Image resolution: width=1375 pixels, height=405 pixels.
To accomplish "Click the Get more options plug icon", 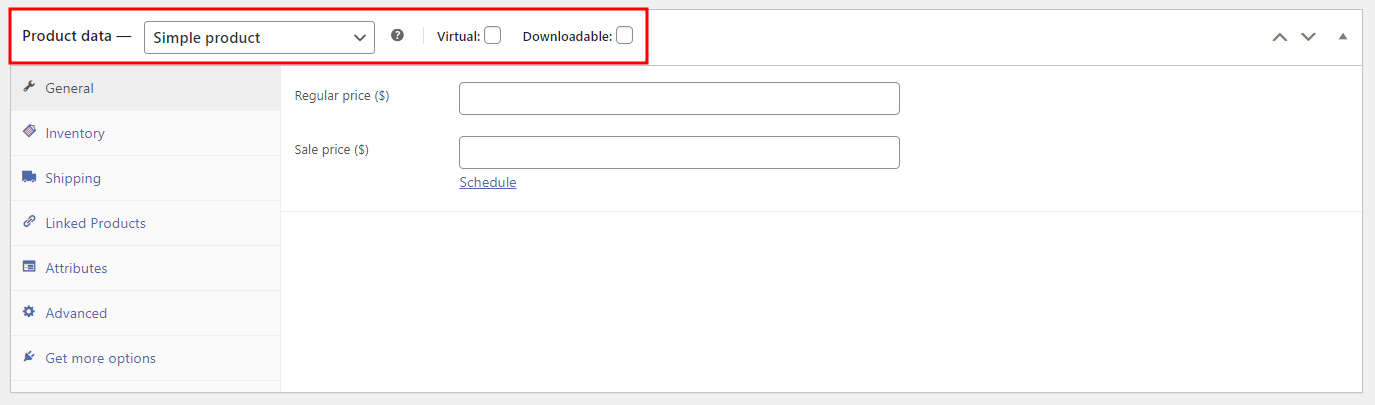I will coord(29,357).
